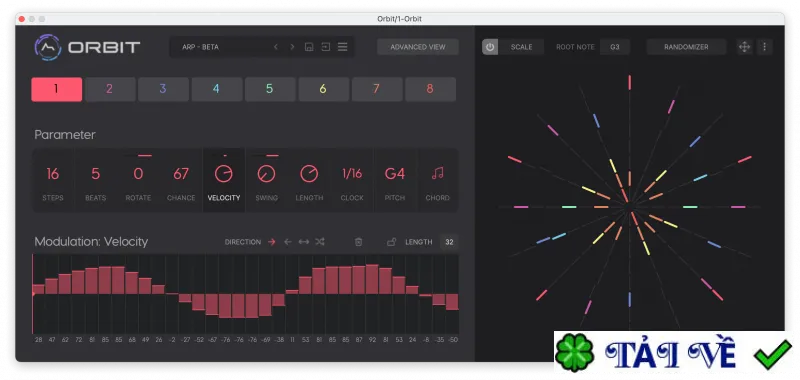Select the Length knob parameter
Screen dimensions: 800x380
pos(309,174)
